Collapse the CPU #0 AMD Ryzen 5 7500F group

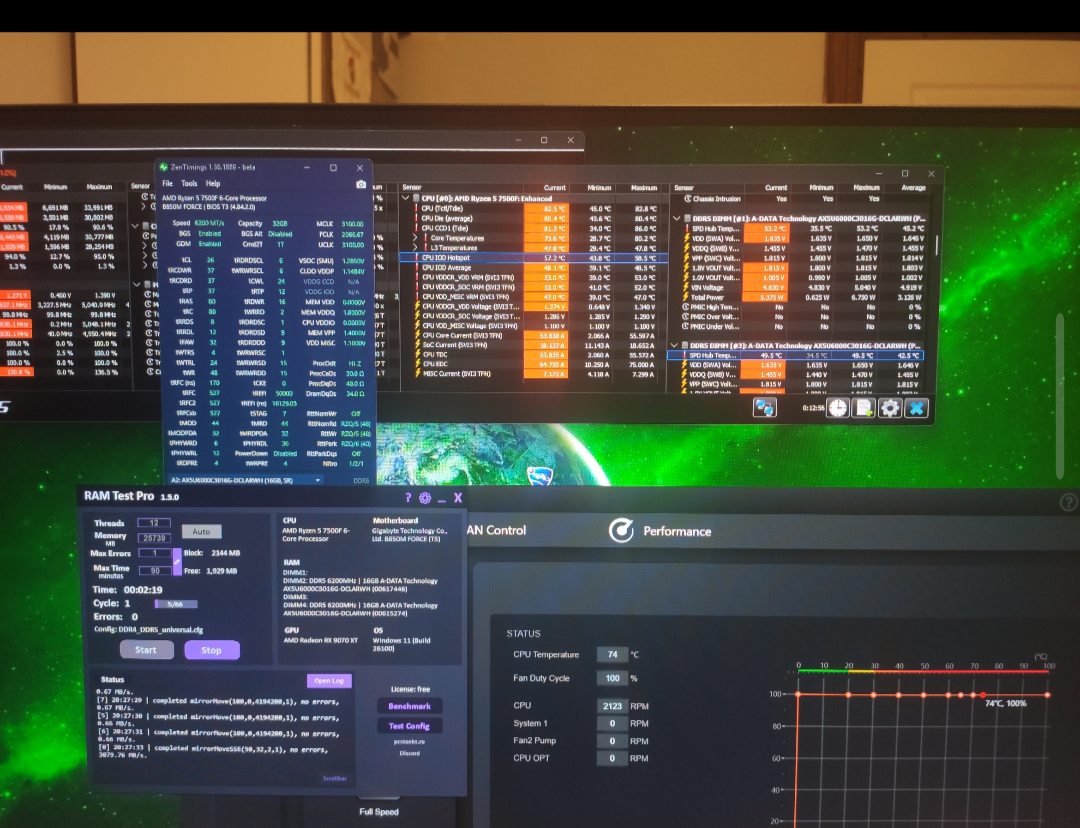406,198
